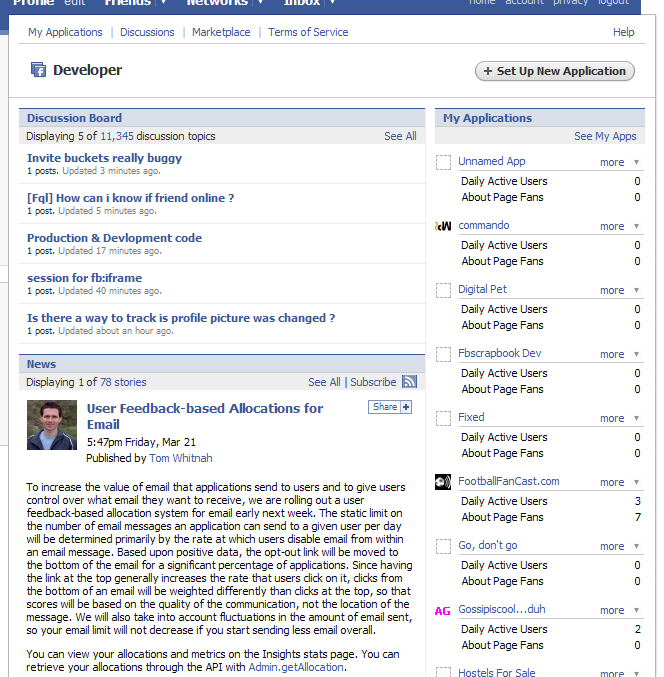Viewport: 664px width, 677px height.
Task: Click Tom Whitnah's profile photo thumbnail
Action: (x=52, y=426)
